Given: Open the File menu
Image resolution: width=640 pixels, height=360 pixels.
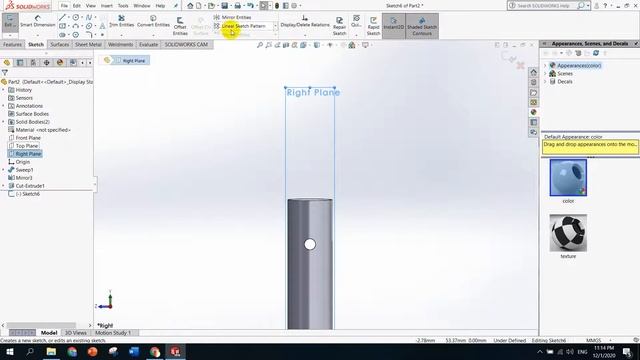Looking at the screenshot, I should 64,6.
